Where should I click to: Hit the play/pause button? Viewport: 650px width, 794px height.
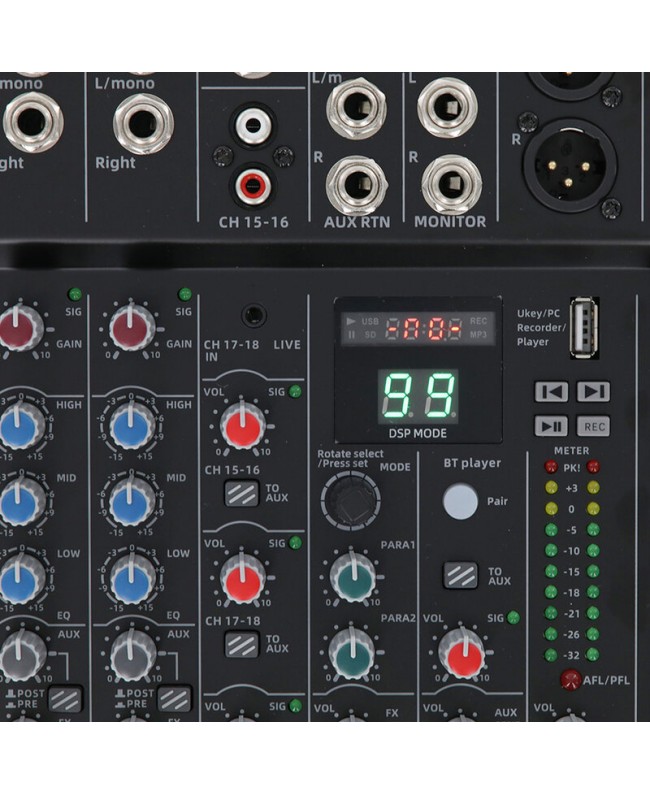pyautogui.click(x=551, y=426)
